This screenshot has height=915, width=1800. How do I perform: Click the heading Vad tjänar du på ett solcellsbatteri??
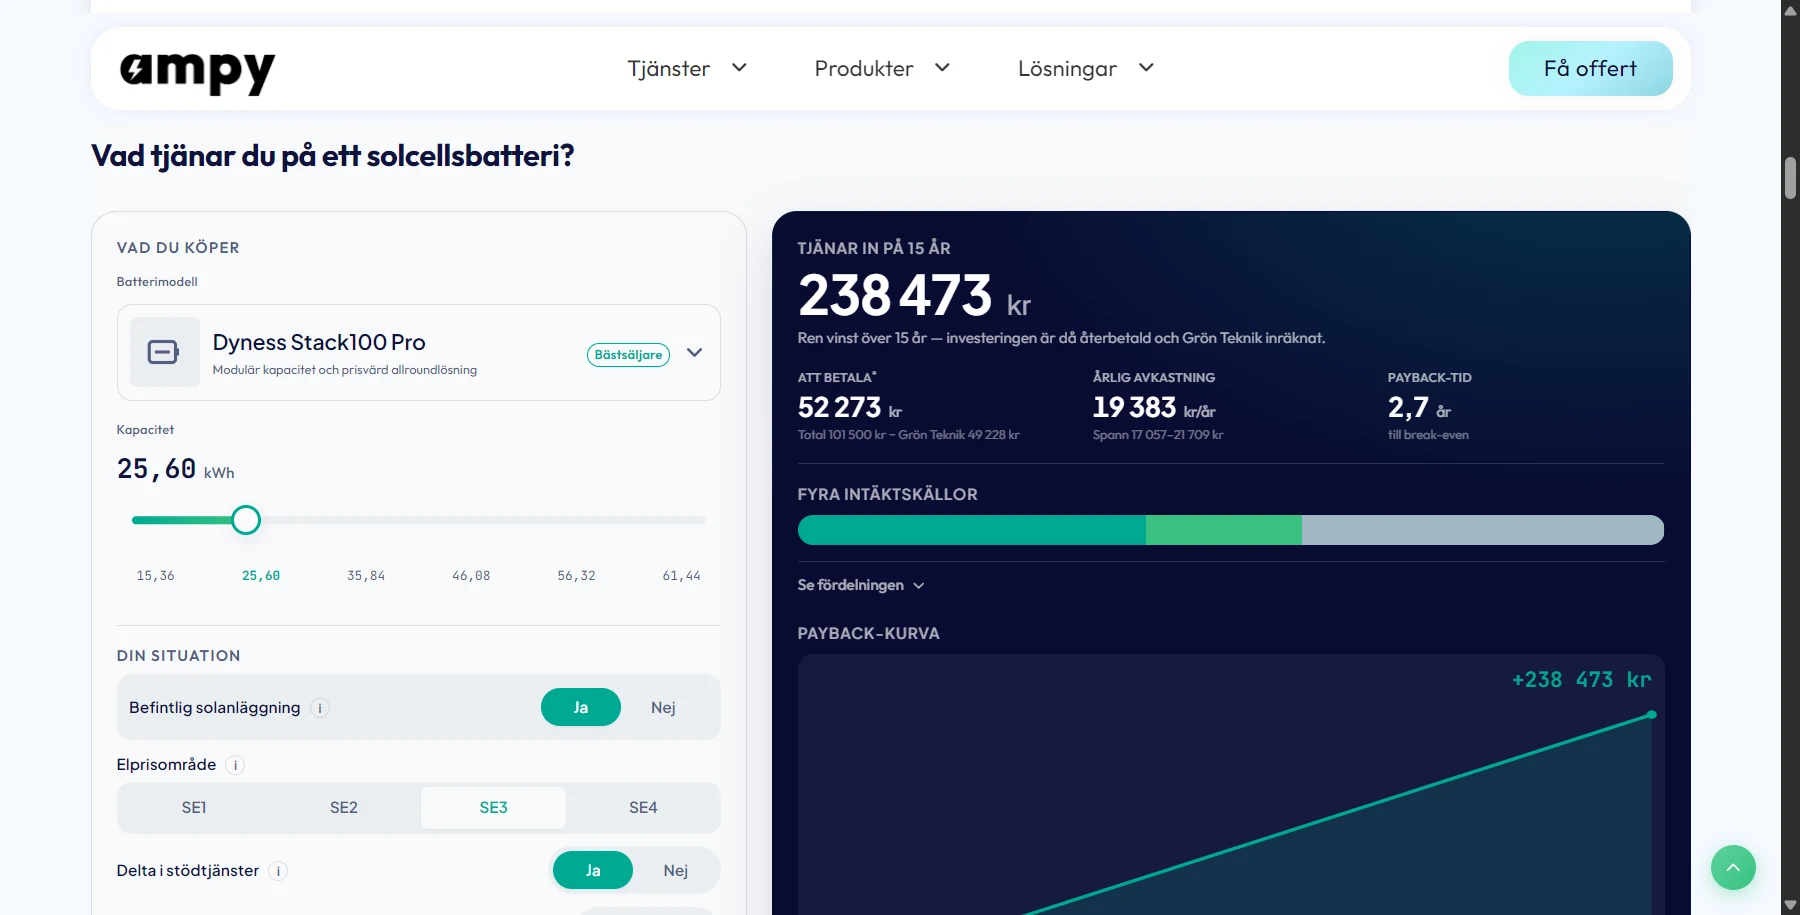333,156
